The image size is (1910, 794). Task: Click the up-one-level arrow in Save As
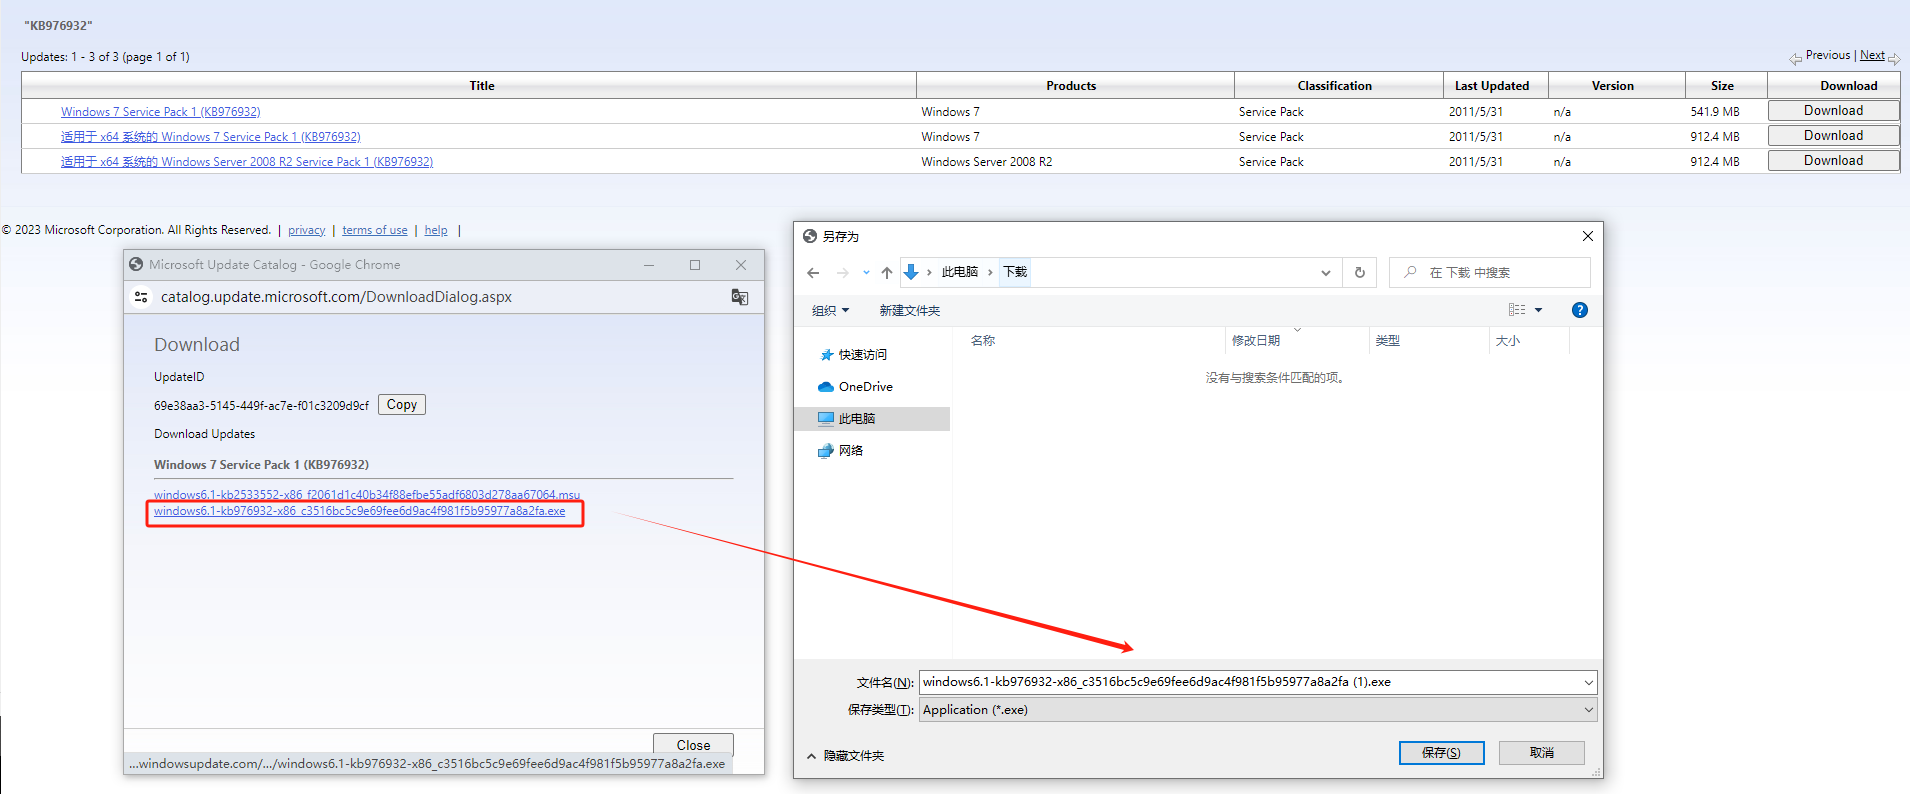click(x=887, y=273)
